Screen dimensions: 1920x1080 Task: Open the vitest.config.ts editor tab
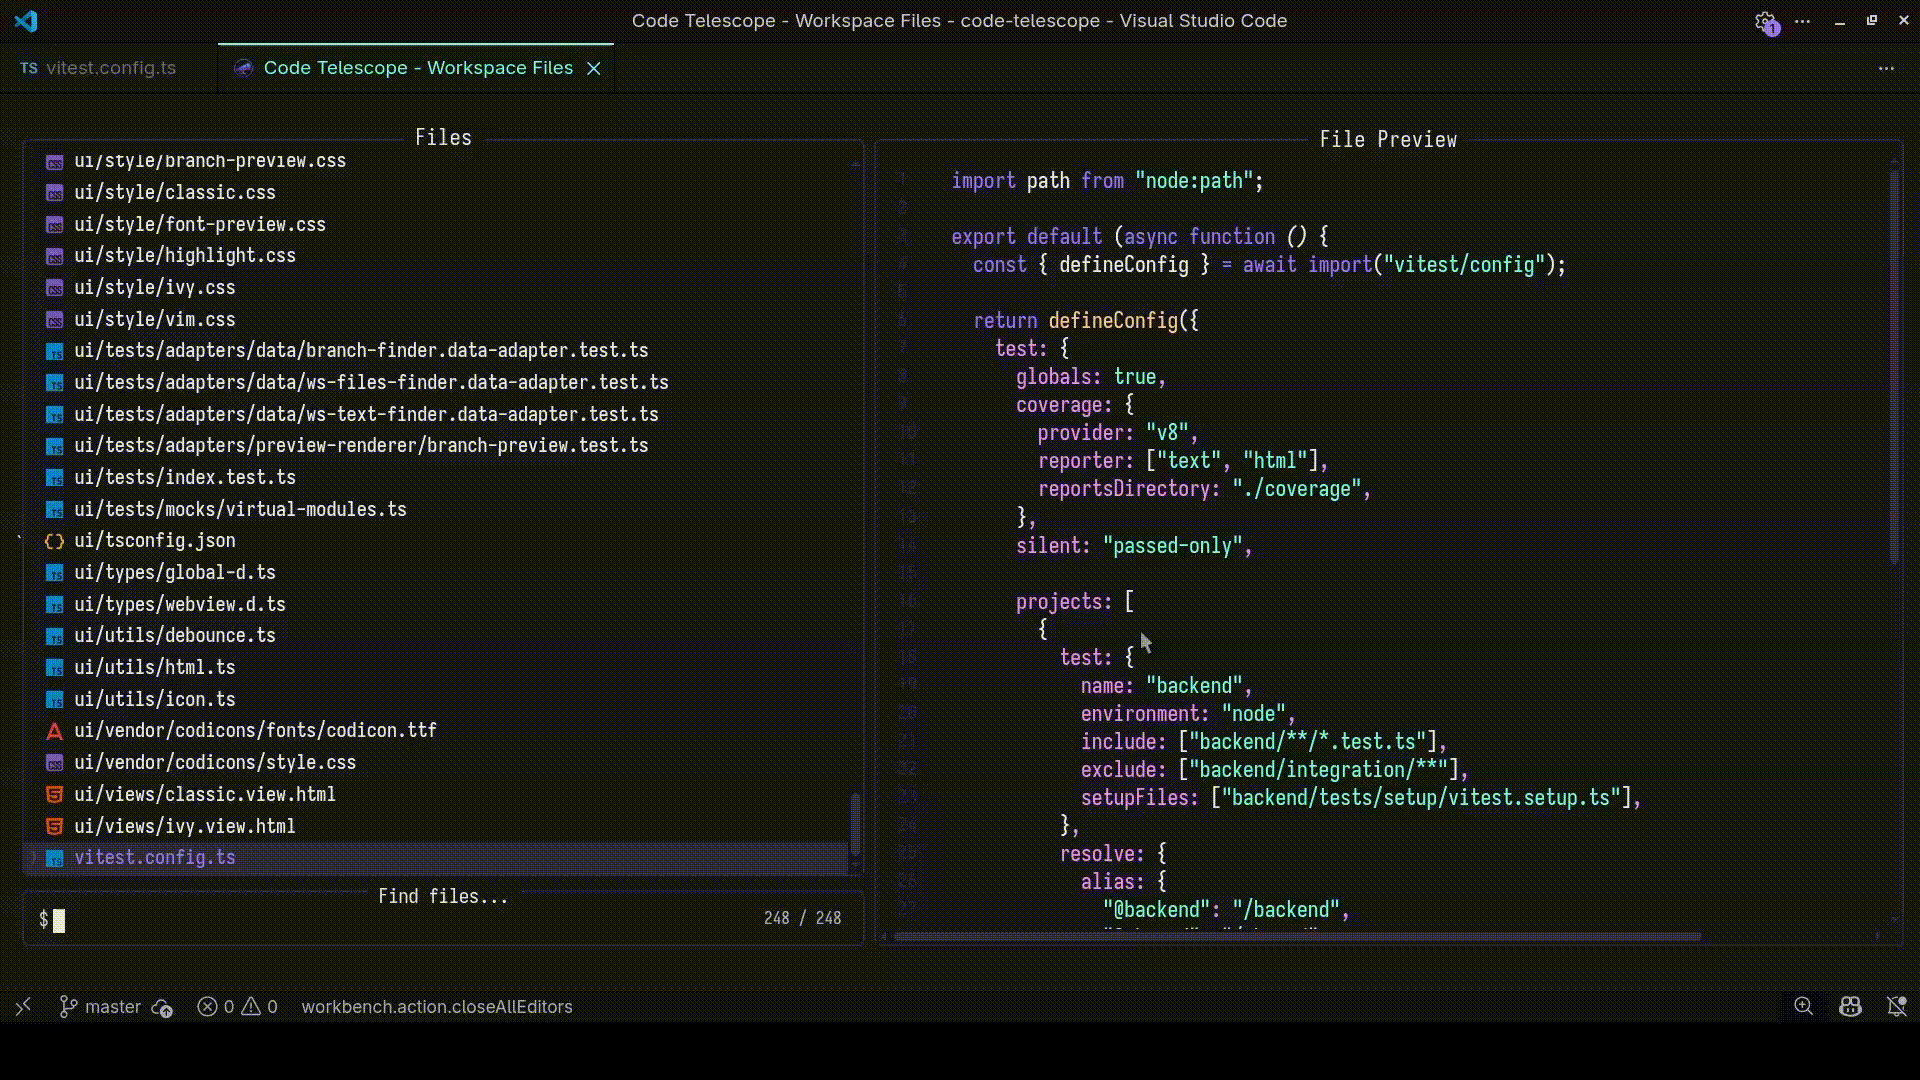[98, 68]
